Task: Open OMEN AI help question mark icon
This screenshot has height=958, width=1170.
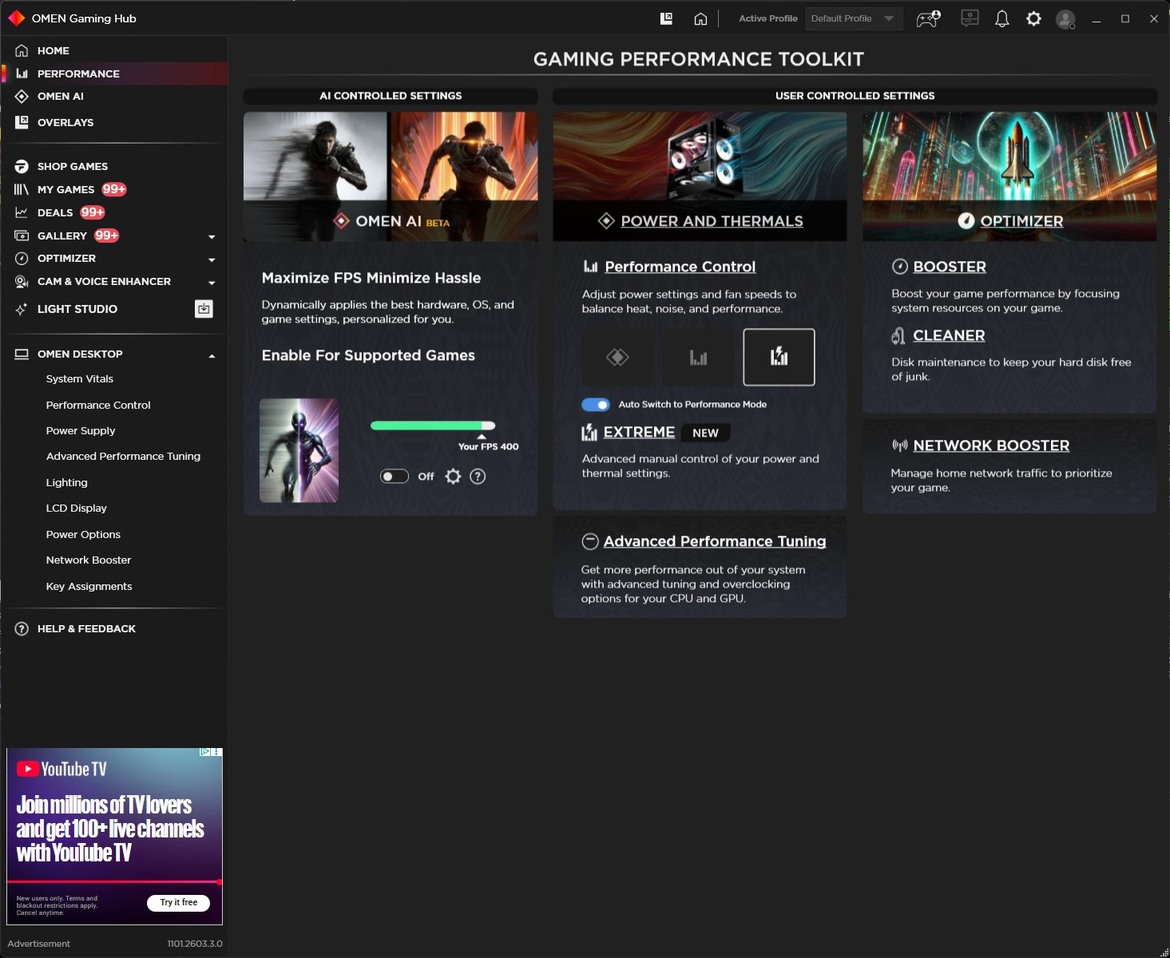Action: tap(478, 476)
